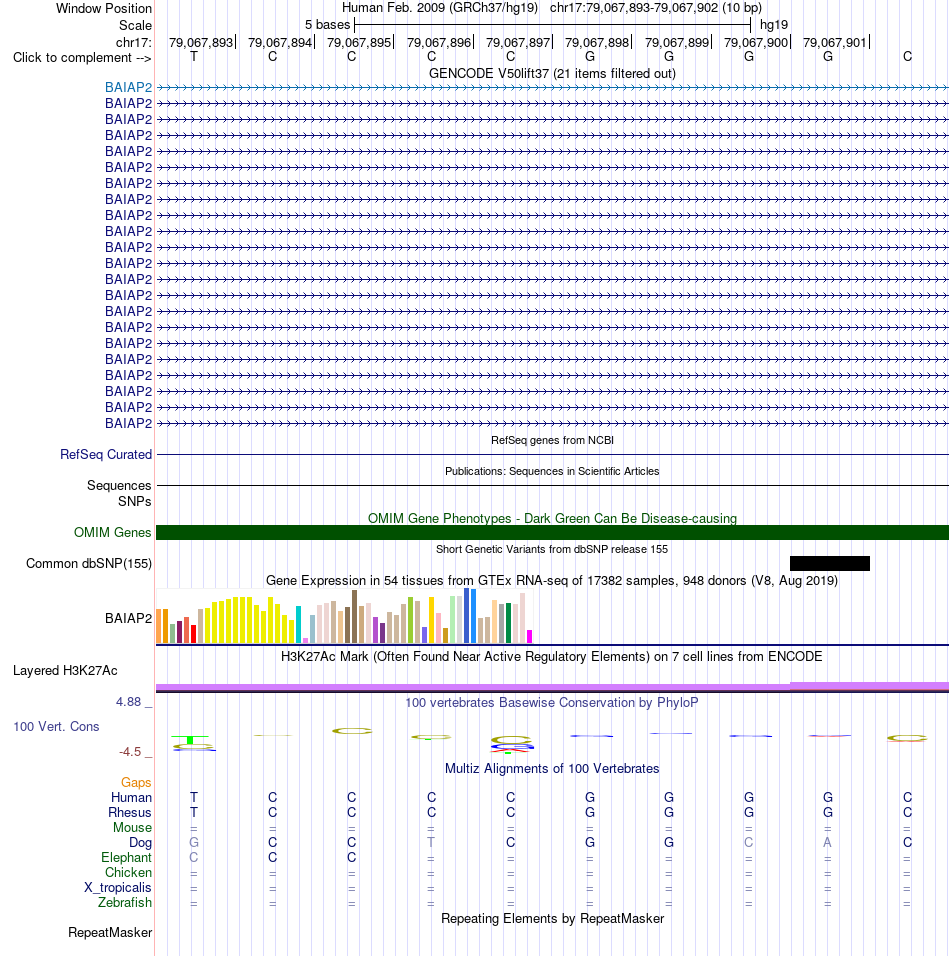Click the OMIM Genes track label
The height and width of the screenshot is (956, 950).
click(112, 532)
